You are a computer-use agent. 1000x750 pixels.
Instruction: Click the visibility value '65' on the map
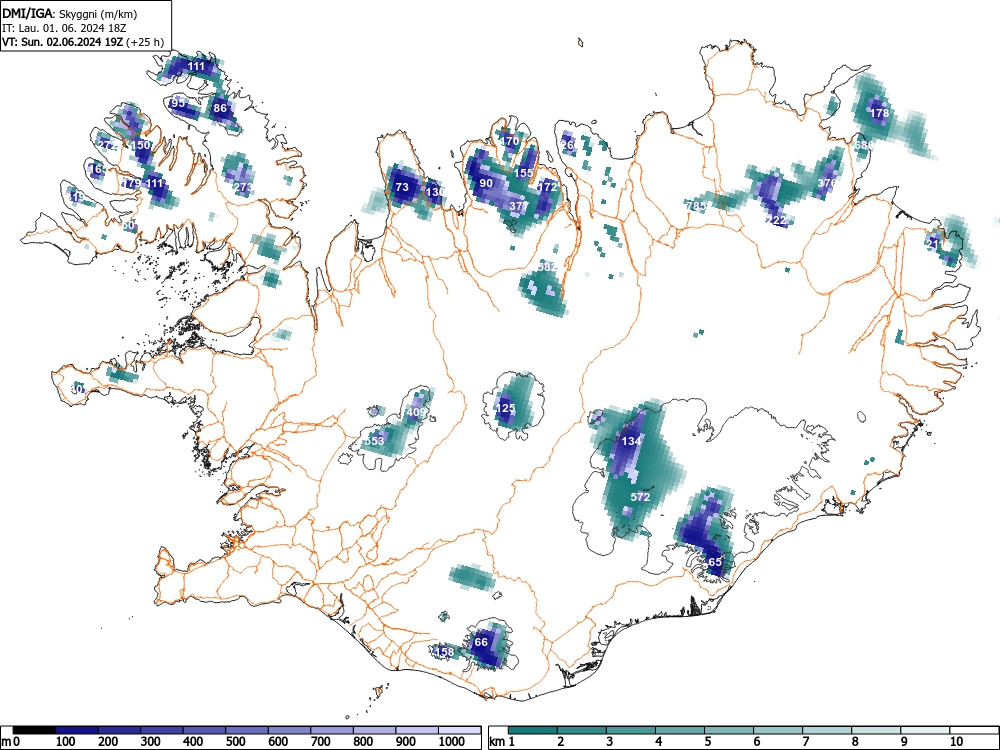(x=714, y=562)
